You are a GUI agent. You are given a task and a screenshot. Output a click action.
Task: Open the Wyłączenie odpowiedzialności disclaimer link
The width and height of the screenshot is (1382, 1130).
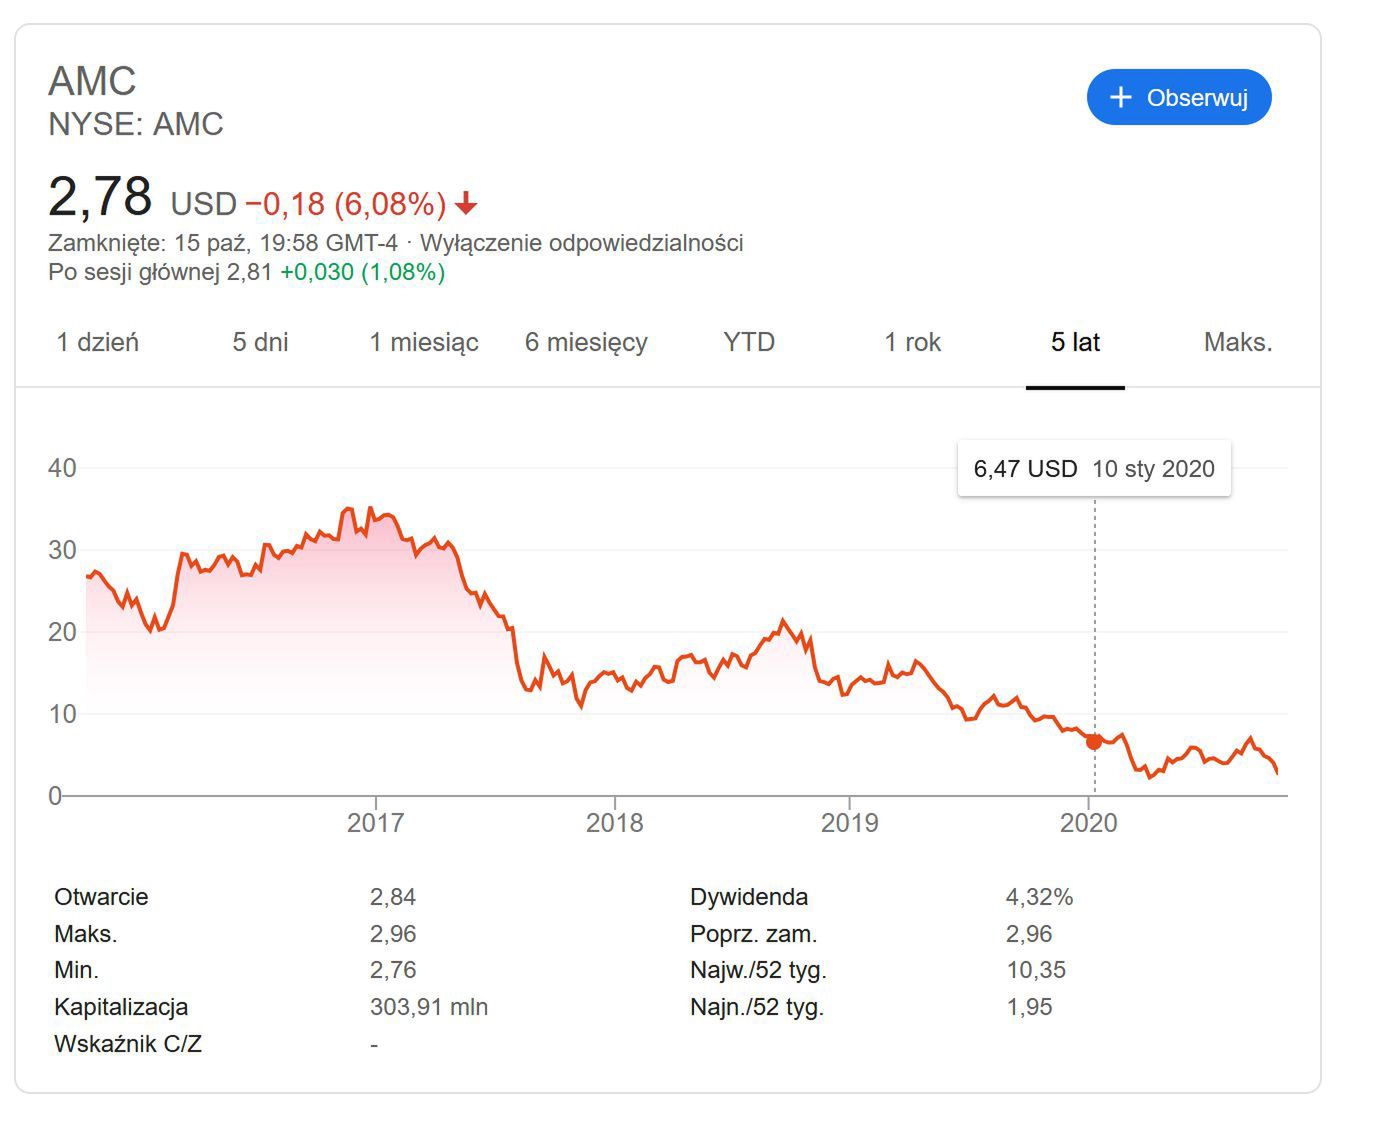point(581,243)
